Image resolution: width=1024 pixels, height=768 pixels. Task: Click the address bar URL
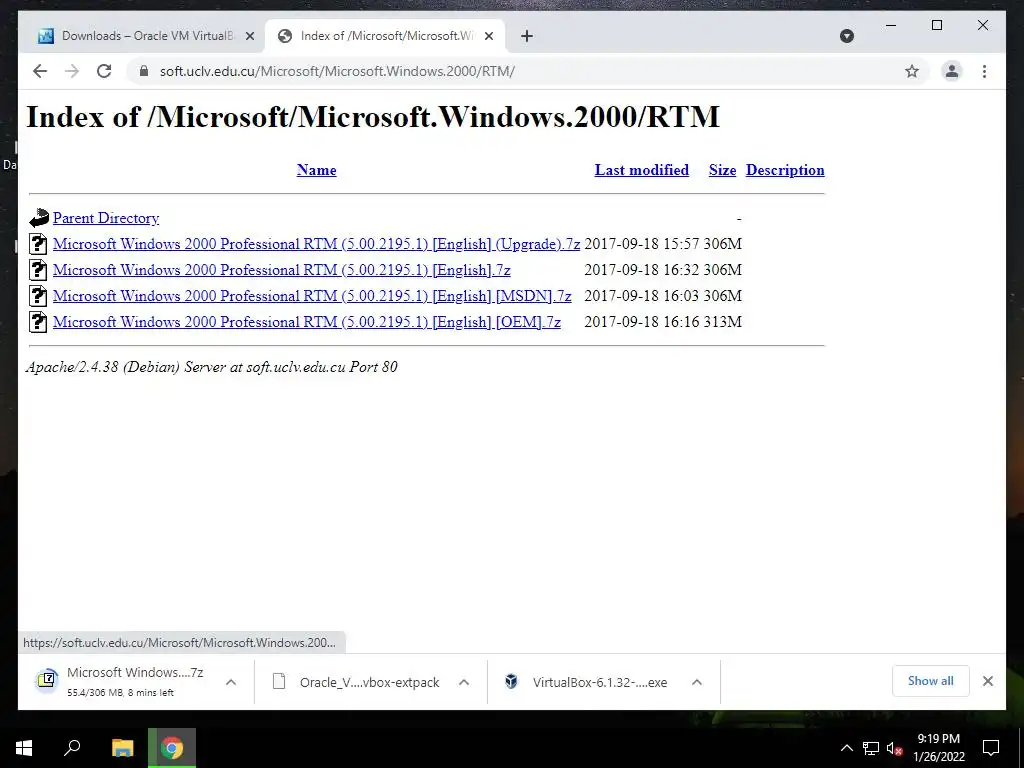[x=337, y=71]
